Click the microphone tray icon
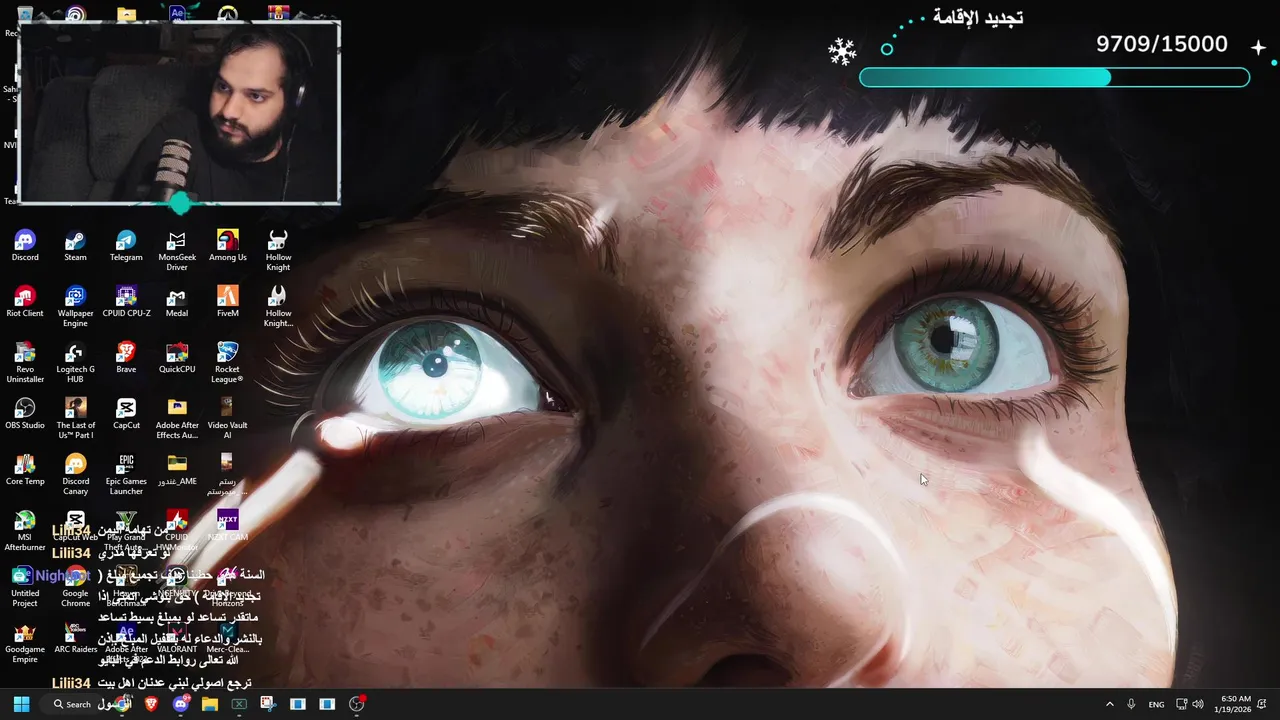This screenshot has width=1280, height=720. click(x=1131, y=704)
